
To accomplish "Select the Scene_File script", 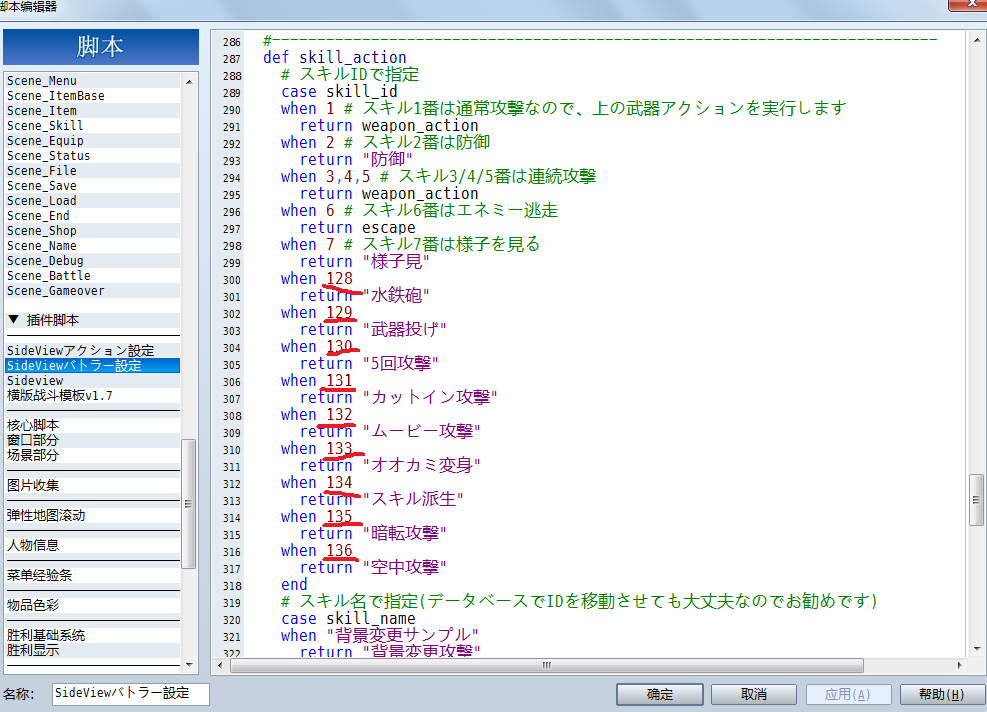I will [93, 171].
